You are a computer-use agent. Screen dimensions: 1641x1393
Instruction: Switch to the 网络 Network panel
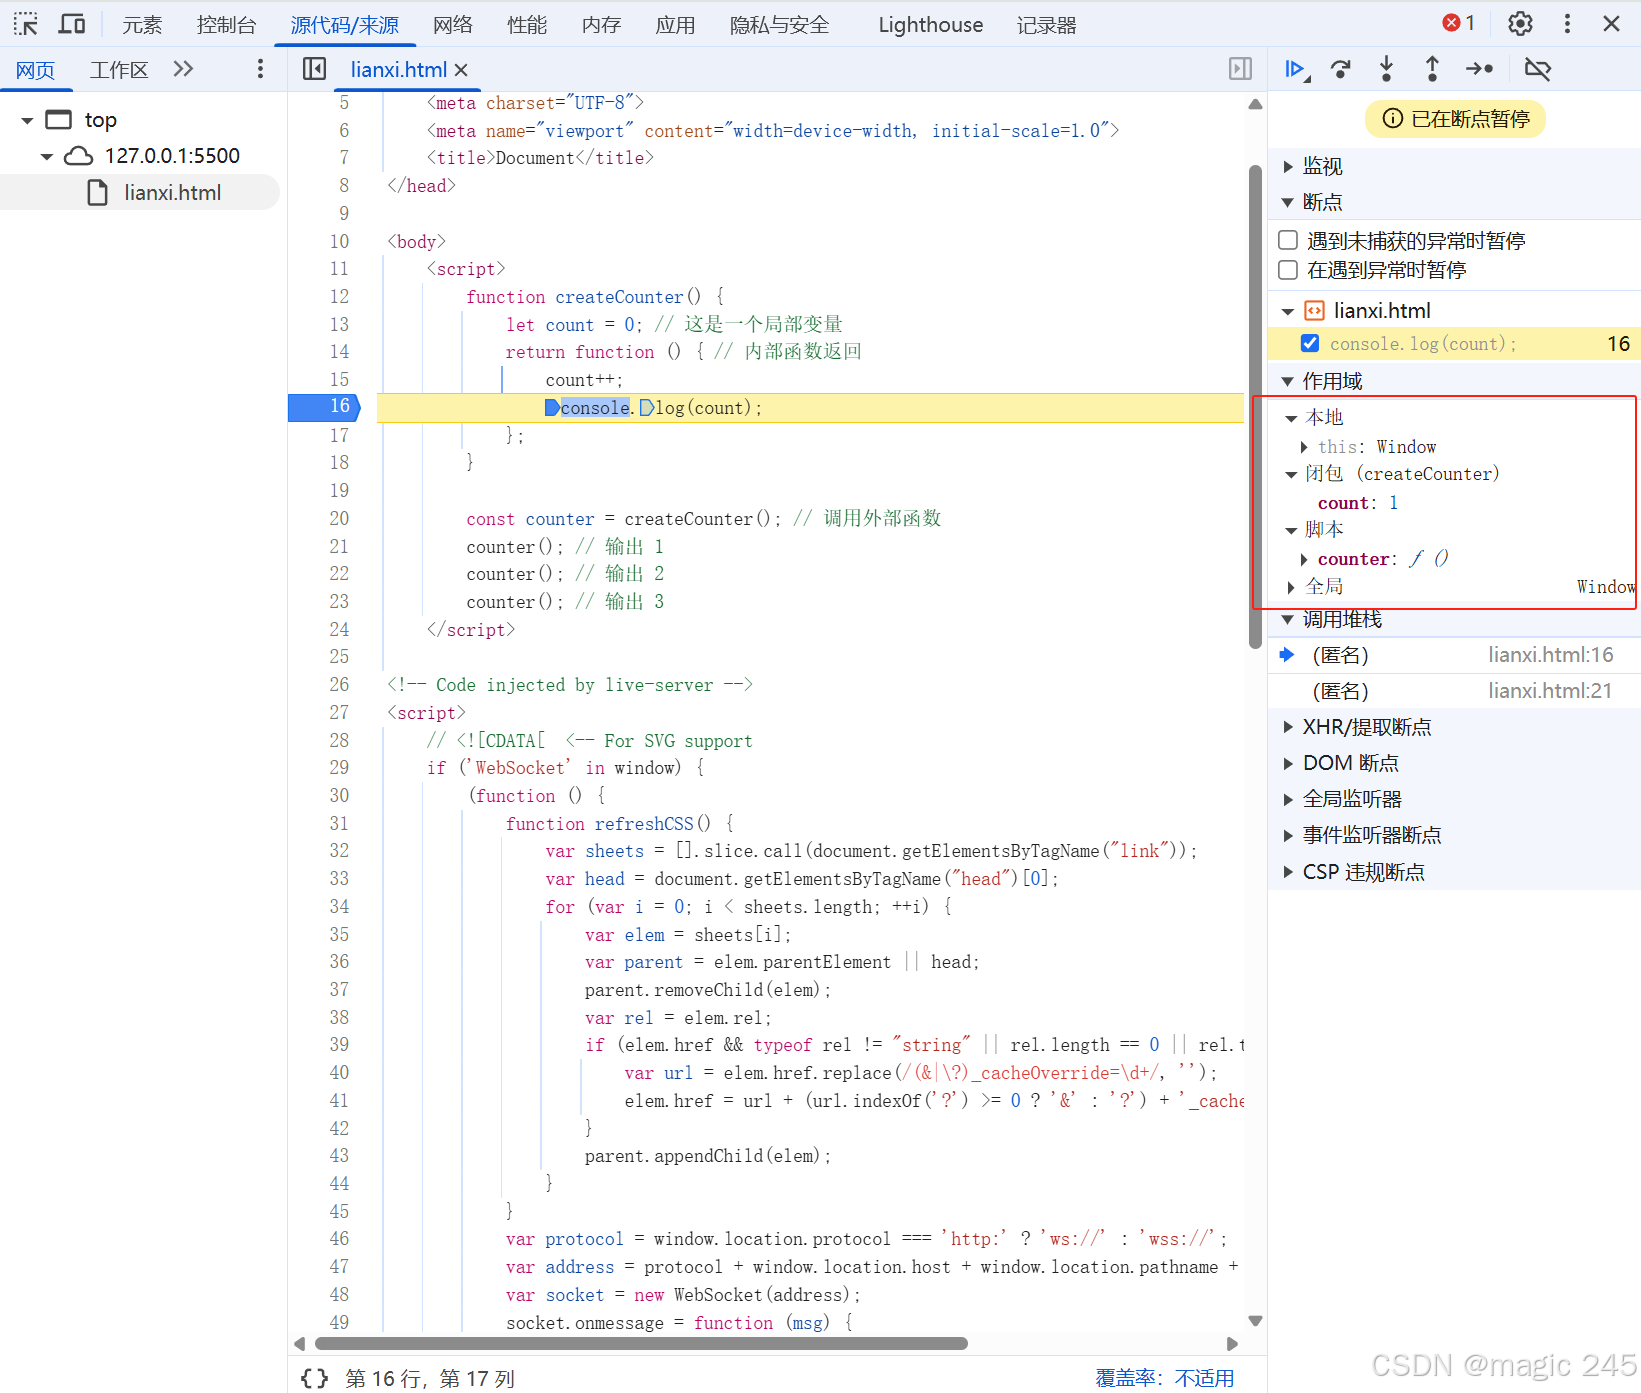click(453, 25)
